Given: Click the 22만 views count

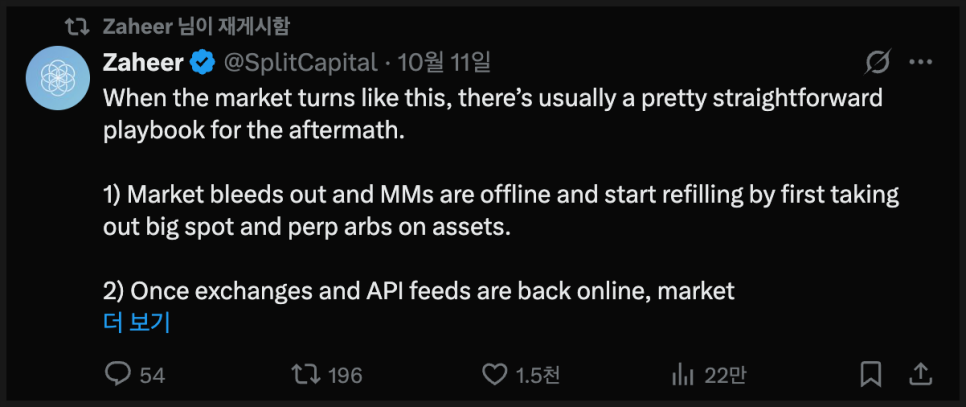Looking at the screenshot, I should click(x=724, y=375).
